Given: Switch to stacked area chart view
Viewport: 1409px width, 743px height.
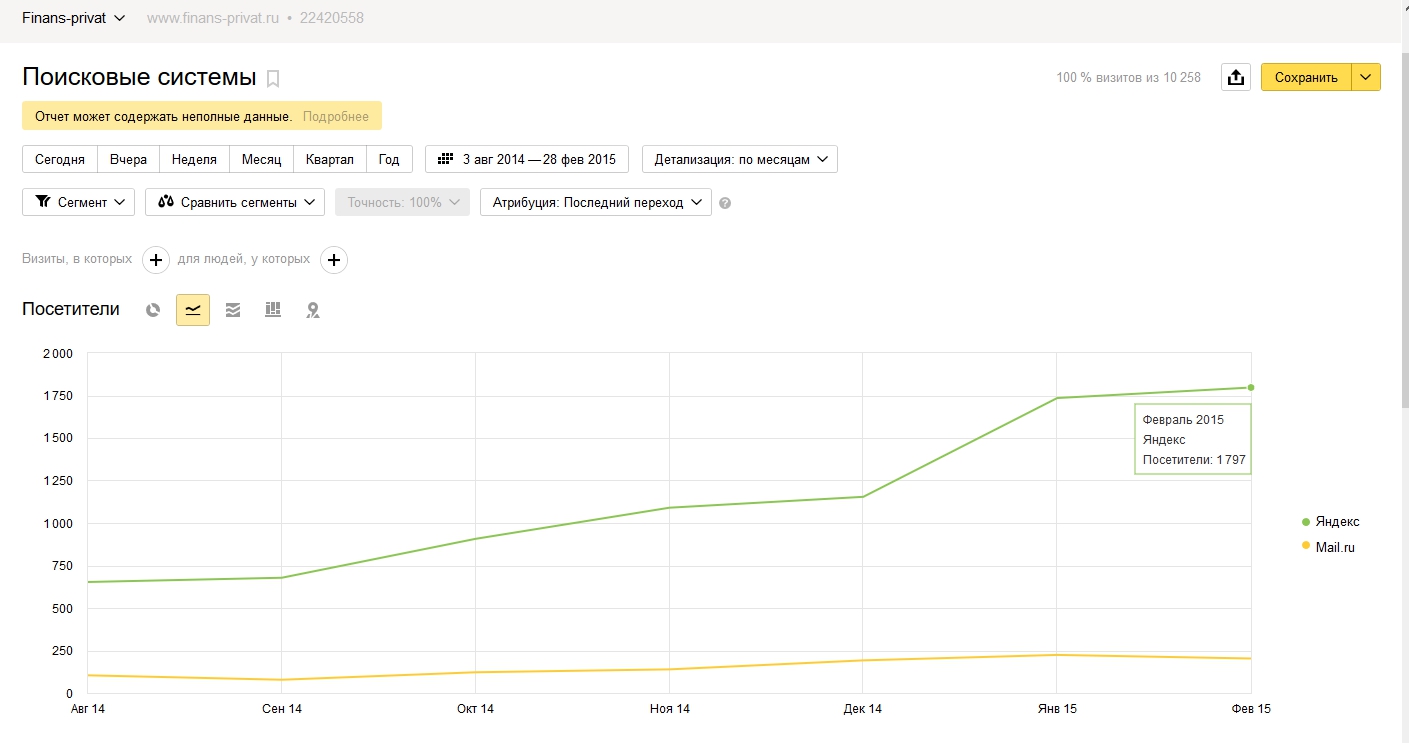Looking at the screenshot, I should pyautogui.click(x=233, y=310).
